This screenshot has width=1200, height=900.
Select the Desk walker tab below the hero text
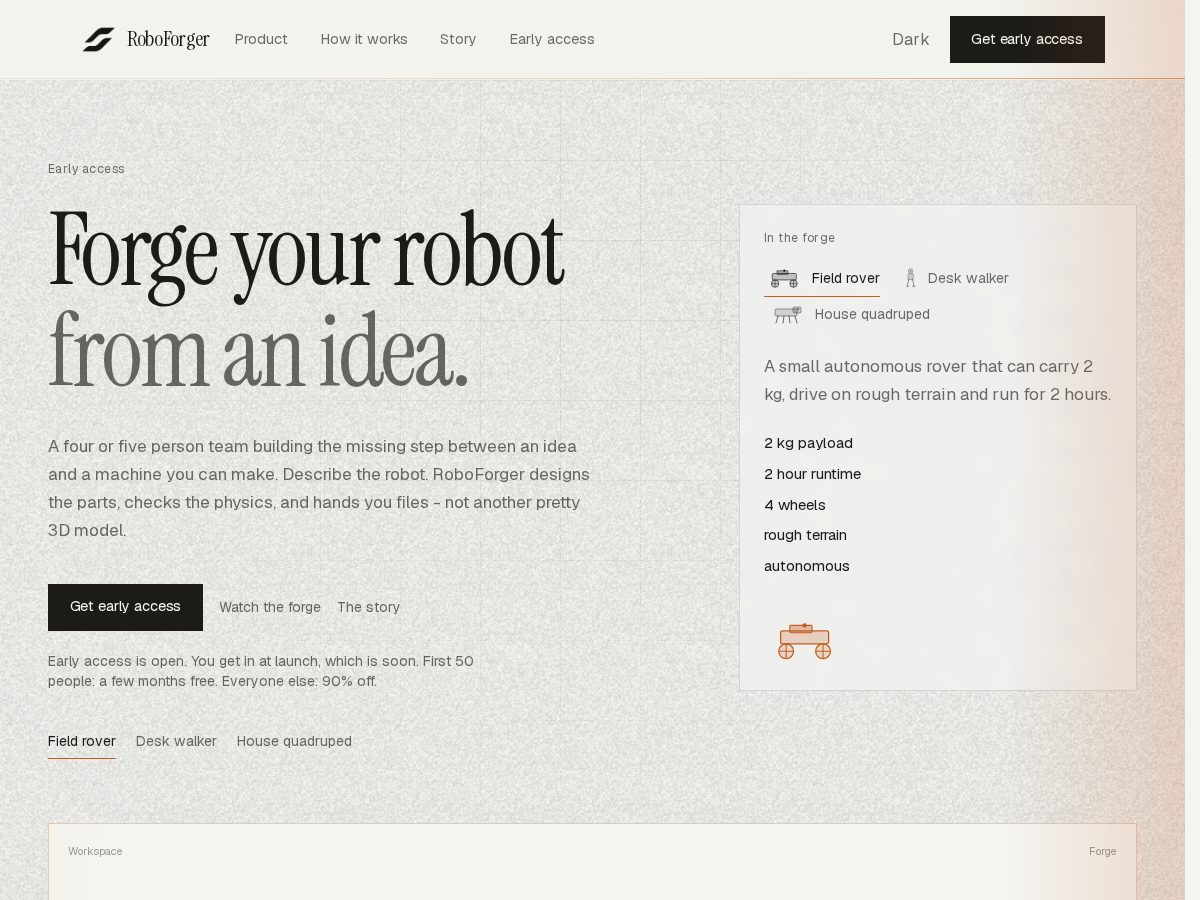point(176,742)
